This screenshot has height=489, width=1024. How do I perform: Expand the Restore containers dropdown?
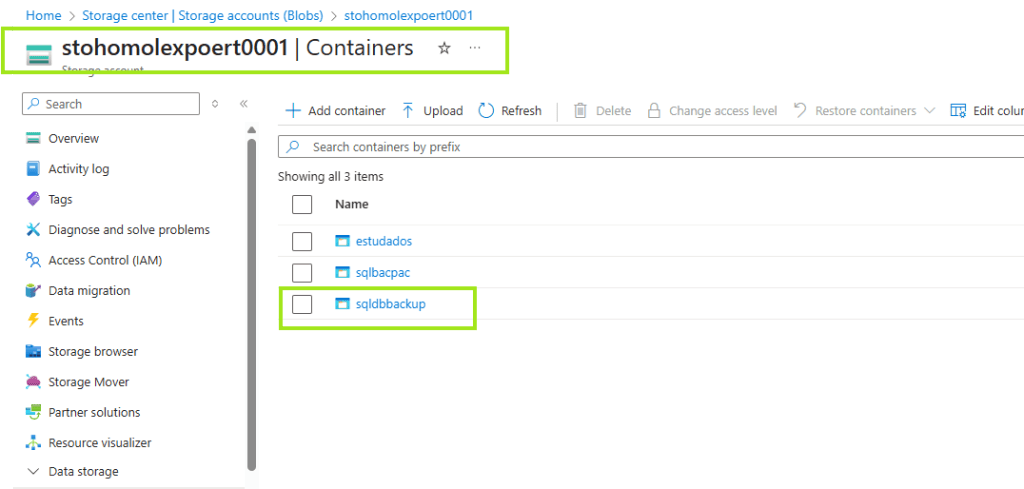(x=929, y=111)
